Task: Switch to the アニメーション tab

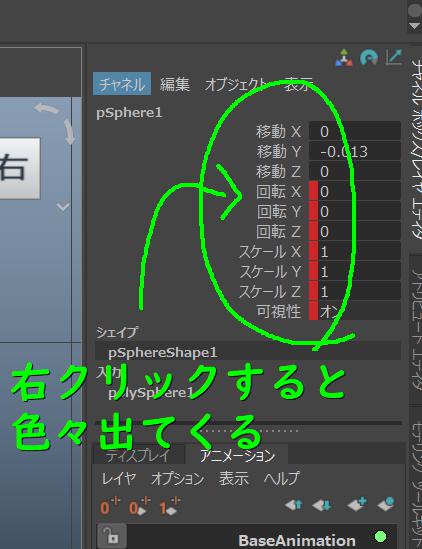Action: [x=237, y=455]
